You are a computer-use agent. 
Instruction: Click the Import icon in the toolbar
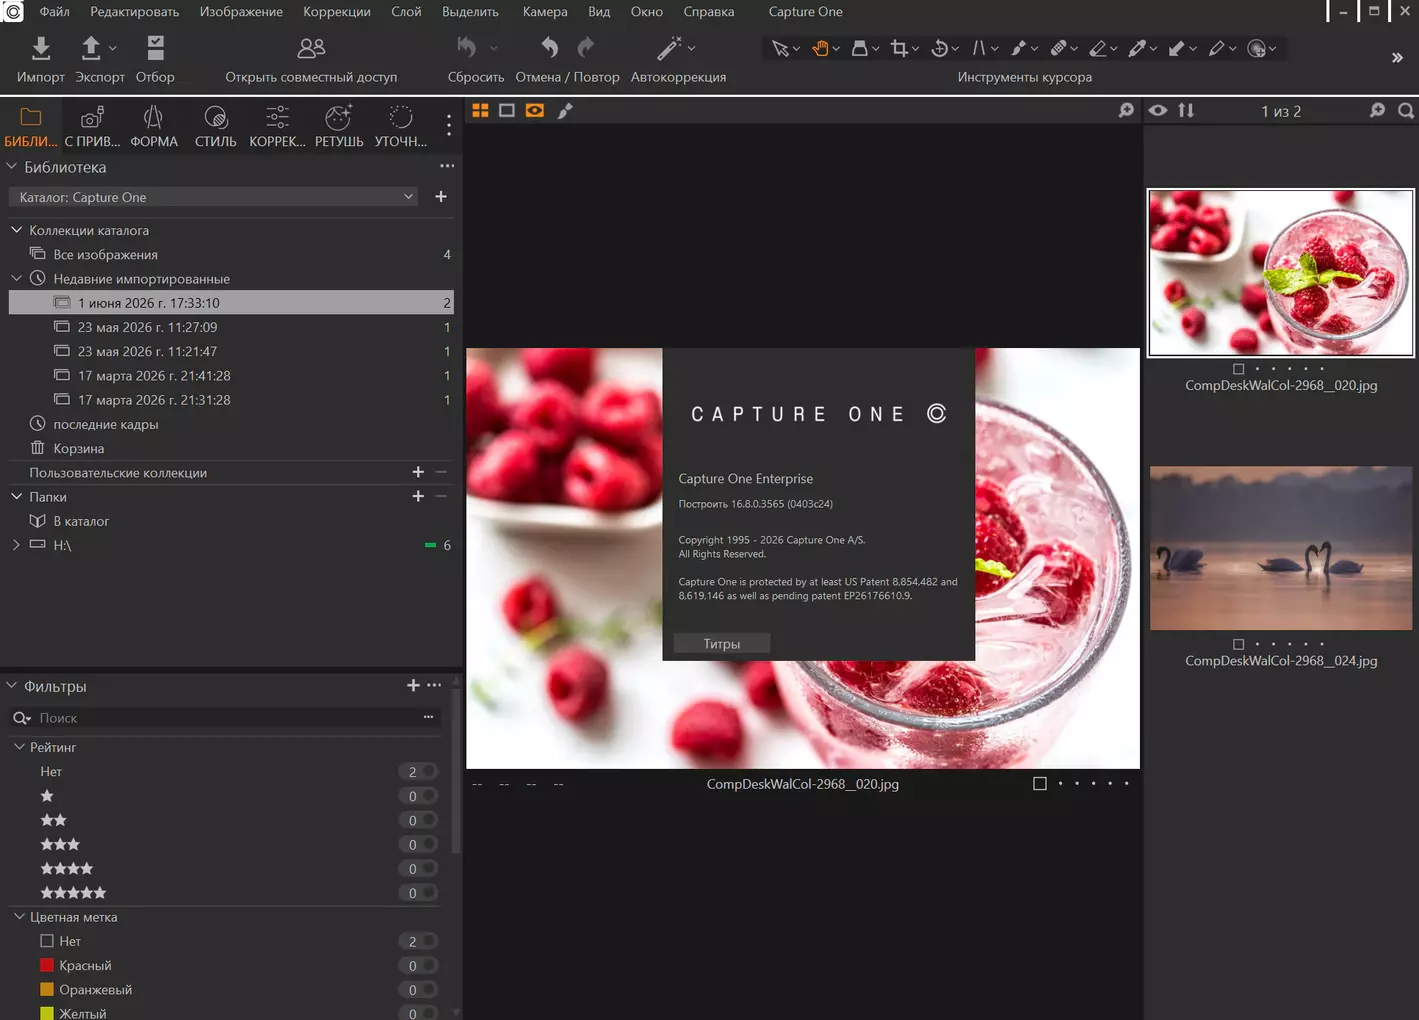tap(40, 48)
